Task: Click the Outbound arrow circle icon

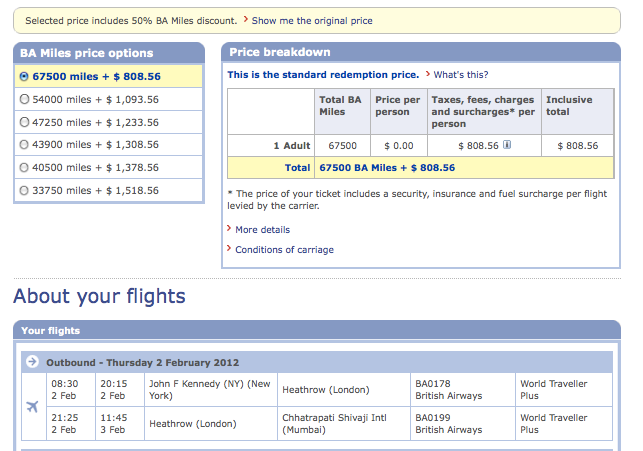Action: point(32,362)
